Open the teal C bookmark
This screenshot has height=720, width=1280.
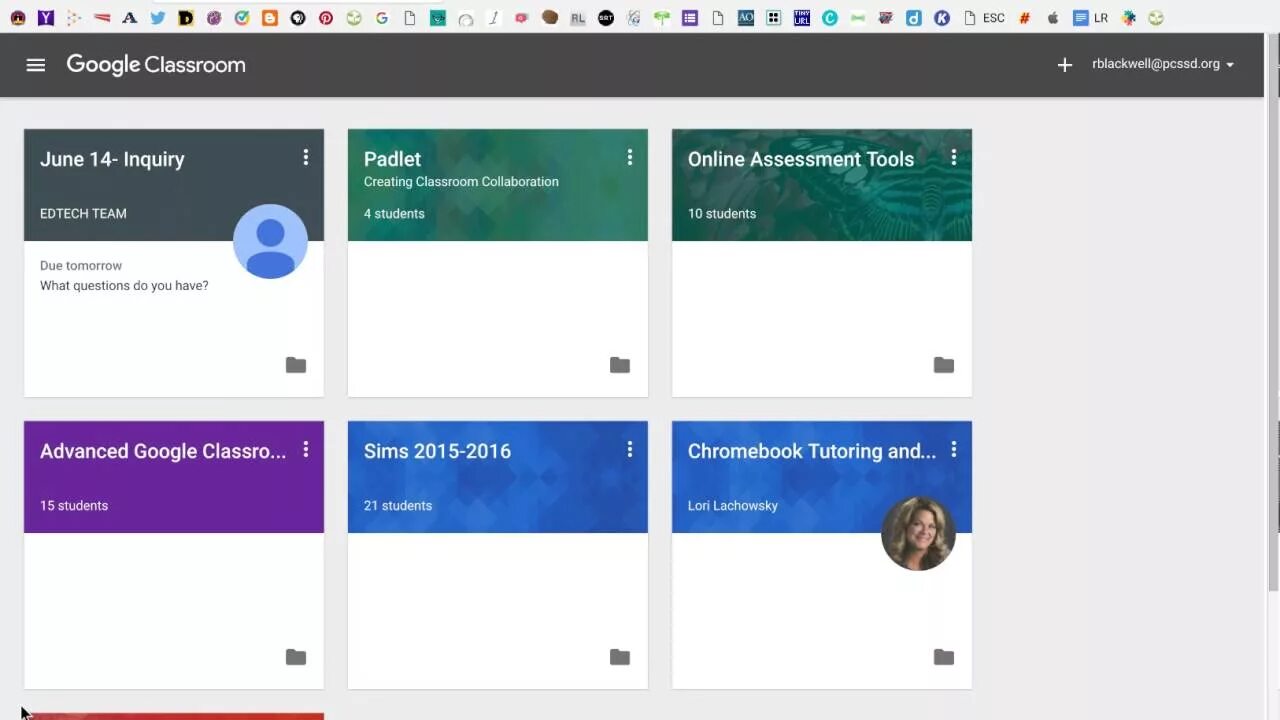click(x=829, y=17)
